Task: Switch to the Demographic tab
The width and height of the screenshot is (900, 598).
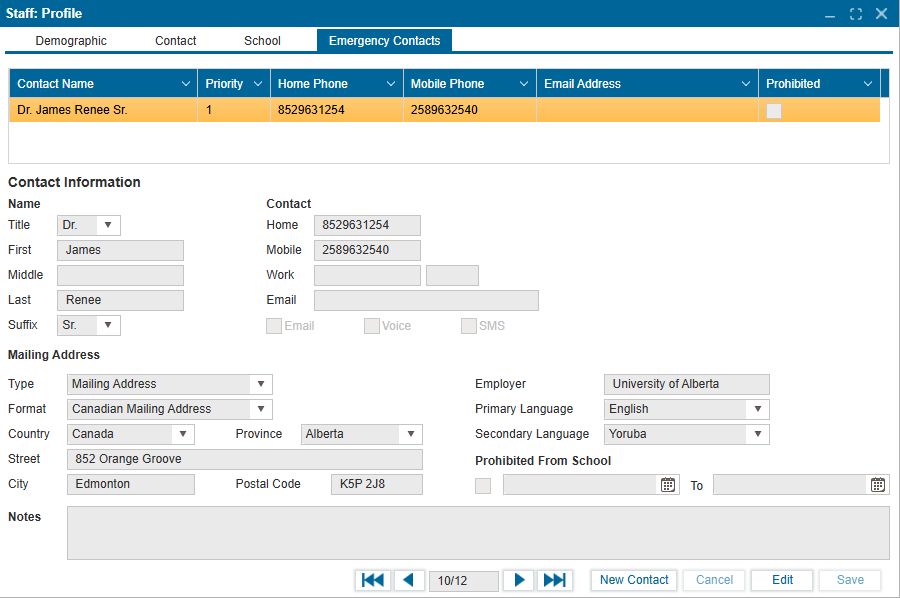Action: [x=71, y=41]
